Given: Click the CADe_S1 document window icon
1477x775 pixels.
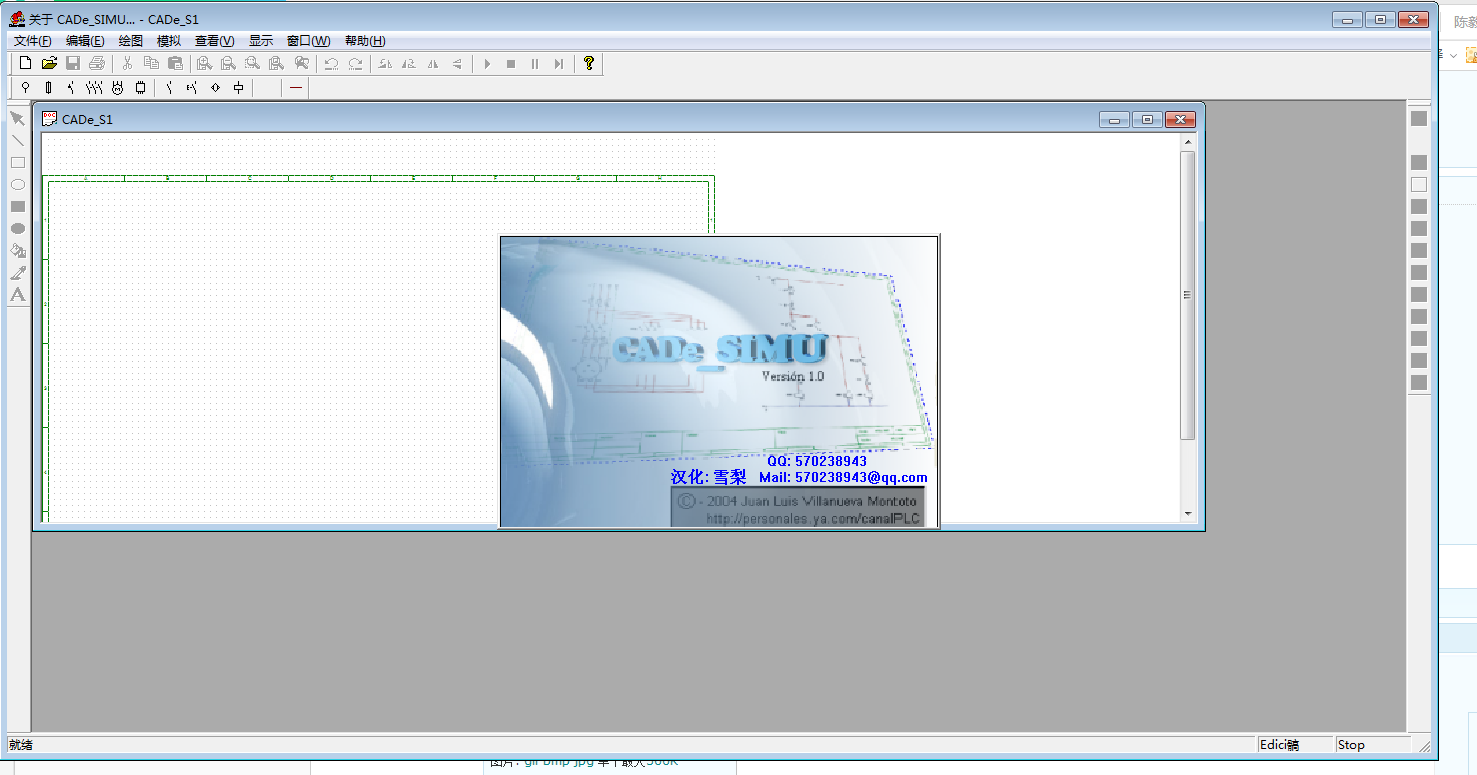Looking at the screenshot, I should pyautogui.click(x=49, y=119).
